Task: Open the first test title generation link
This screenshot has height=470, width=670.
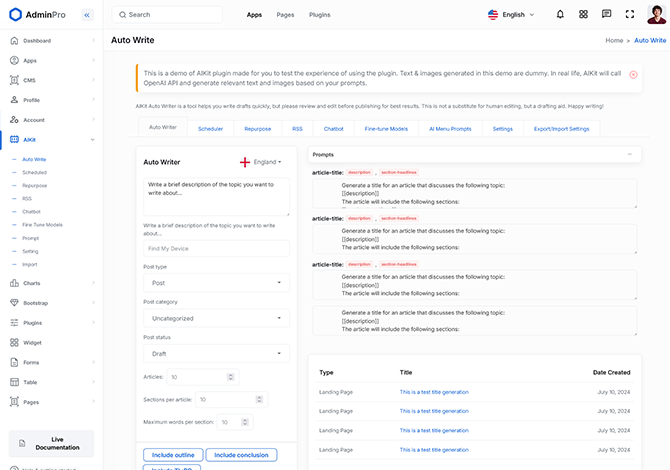Action: [x=434, y=393]
